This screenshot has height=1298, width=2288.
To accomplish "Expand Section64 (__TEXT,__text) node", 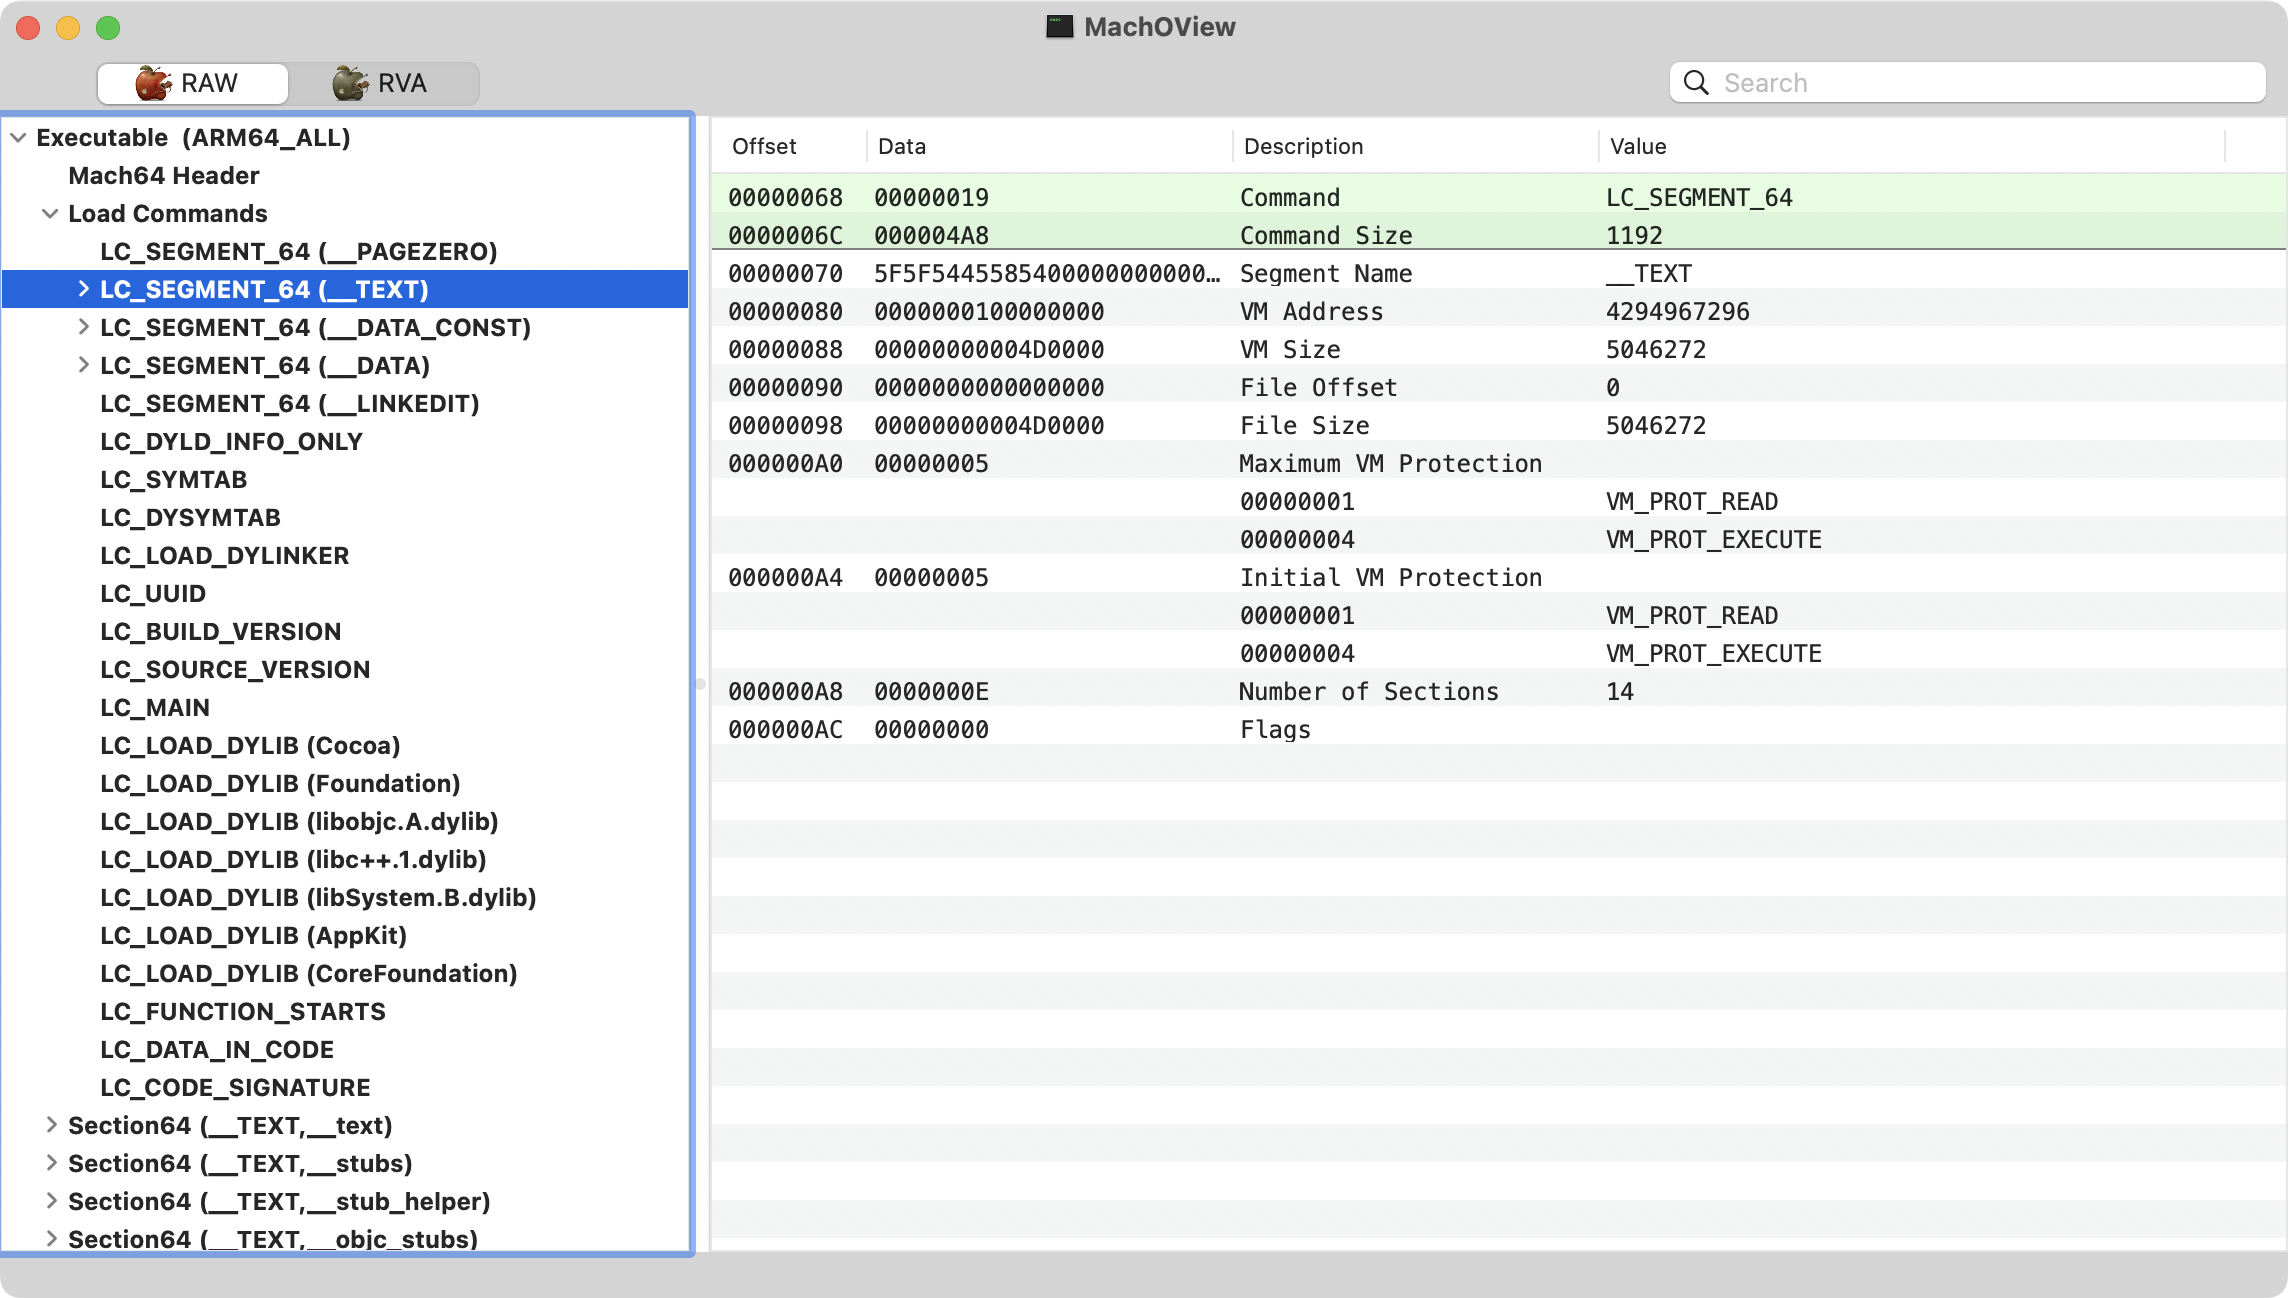I will tap(51, 1125).
